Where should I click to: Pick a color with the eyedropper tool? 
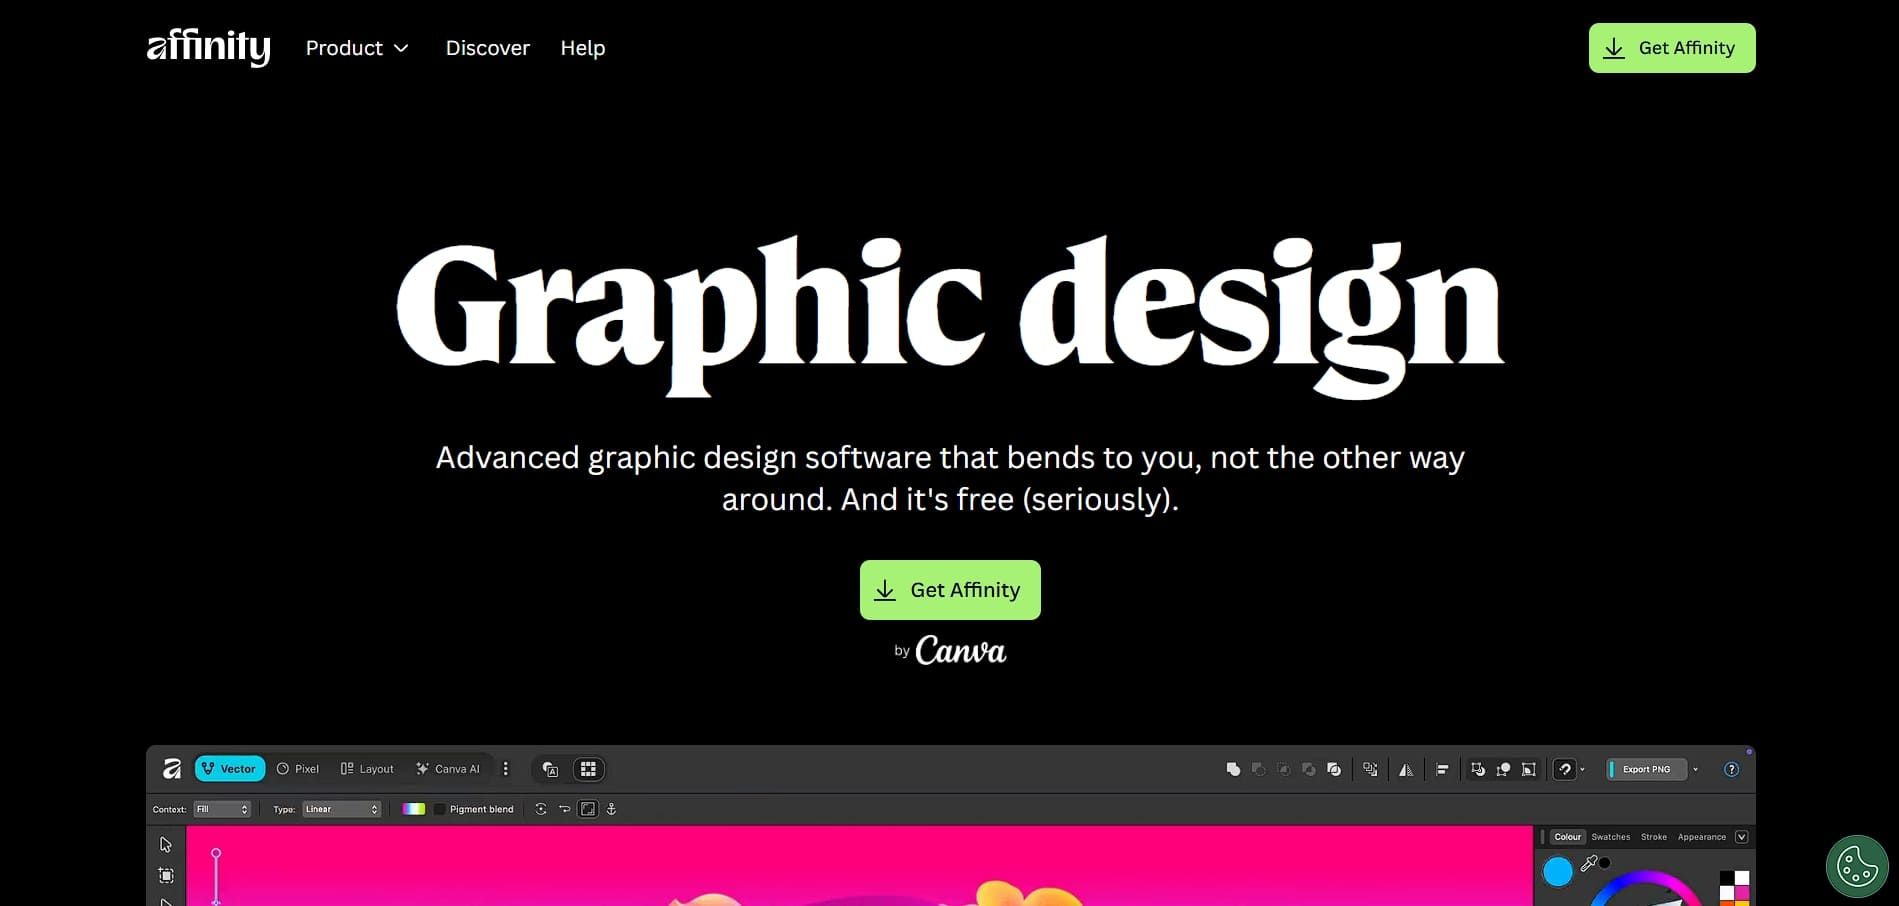pos(1590,862)
